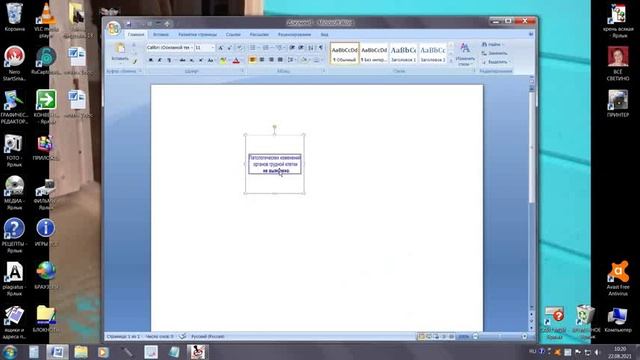Apply bulleted list formatting
This screenshot has width=640, height=360.
pyautogui.click(x=252, y=48)
